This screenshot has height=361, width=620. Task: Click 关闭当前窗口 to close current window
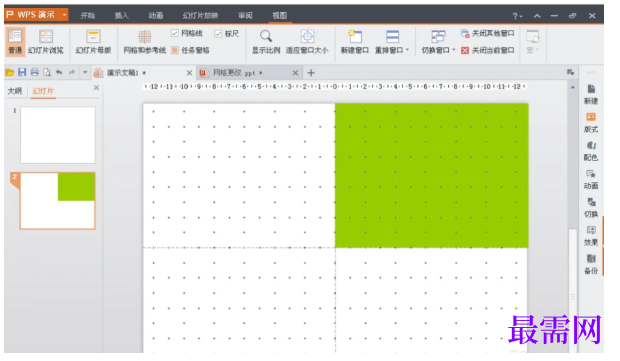[x=488, y=50]
